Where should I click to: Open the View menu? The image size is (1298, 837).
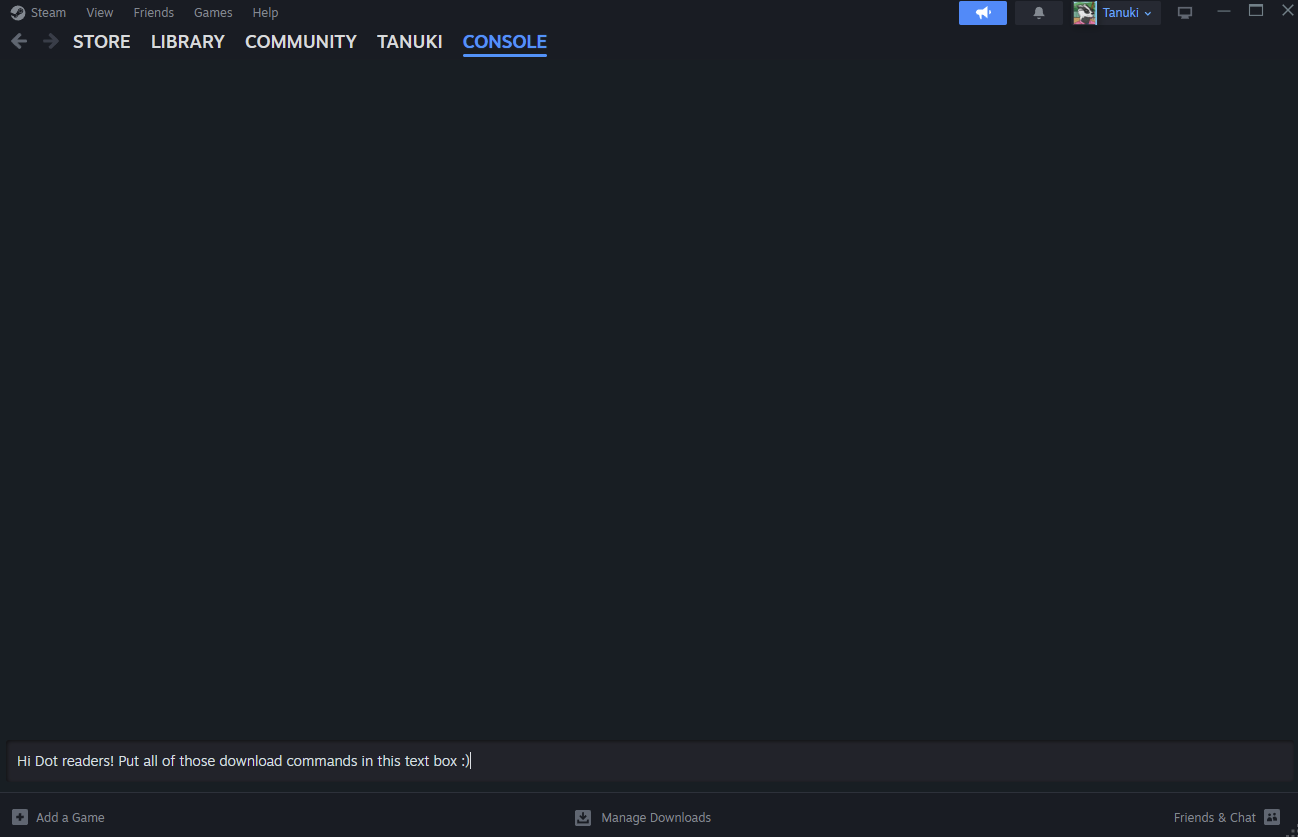99,12
